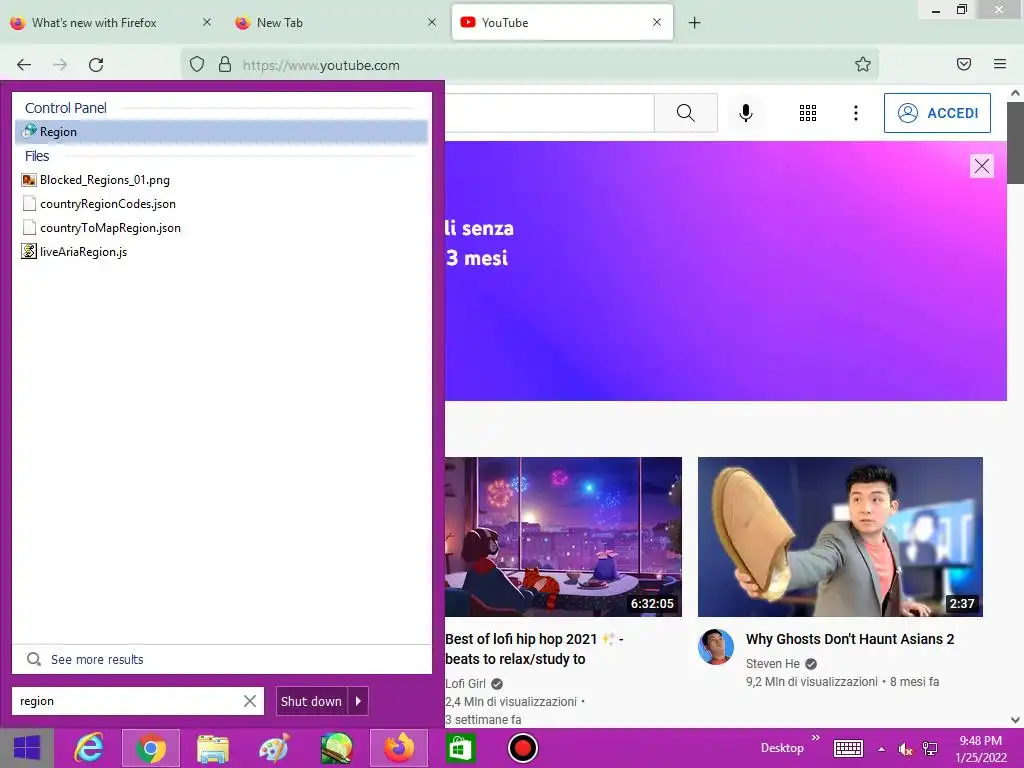Close What's new with Firefox tab
The image size is (1024, 768).
(206, 22)
